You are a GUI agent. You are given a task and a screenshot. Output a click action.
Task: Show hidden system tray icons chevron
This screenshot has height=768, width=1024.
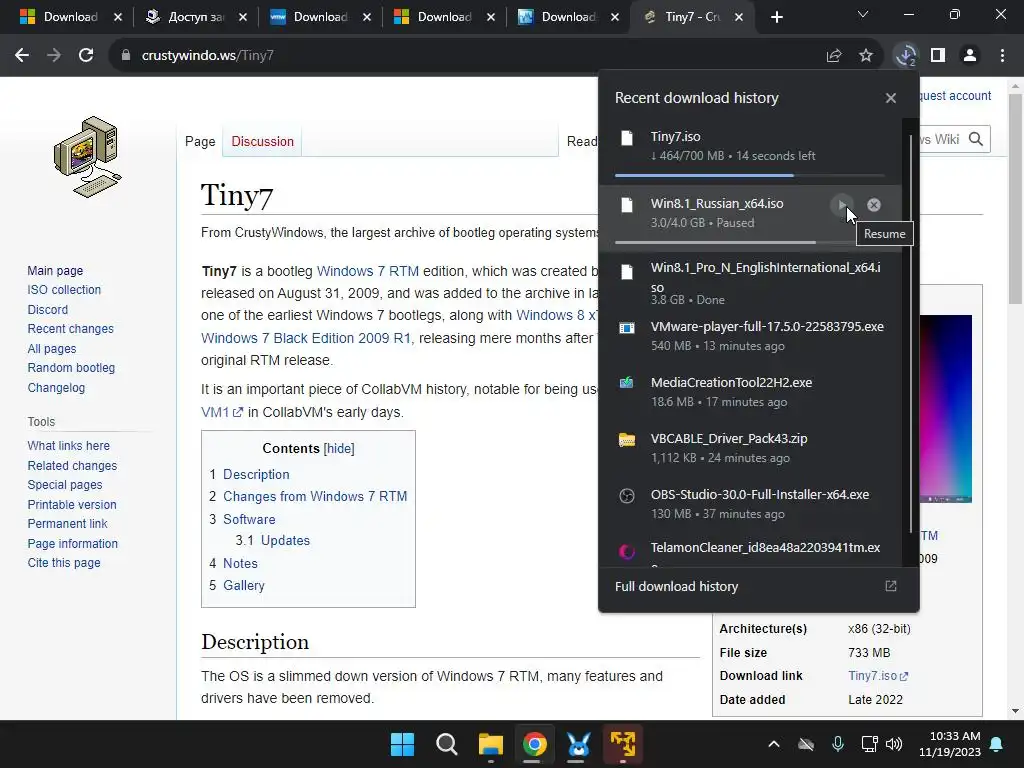tap(774, 744)
